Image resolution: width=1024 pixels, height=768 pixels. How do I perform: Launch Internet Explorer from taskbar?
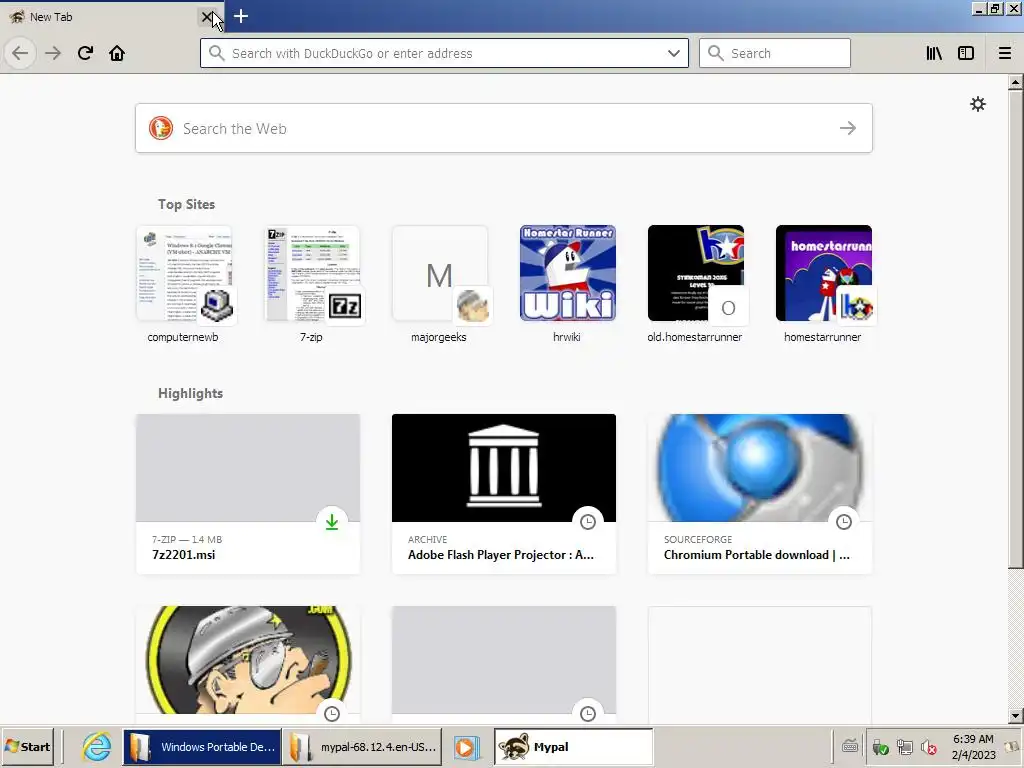(97, 746)
